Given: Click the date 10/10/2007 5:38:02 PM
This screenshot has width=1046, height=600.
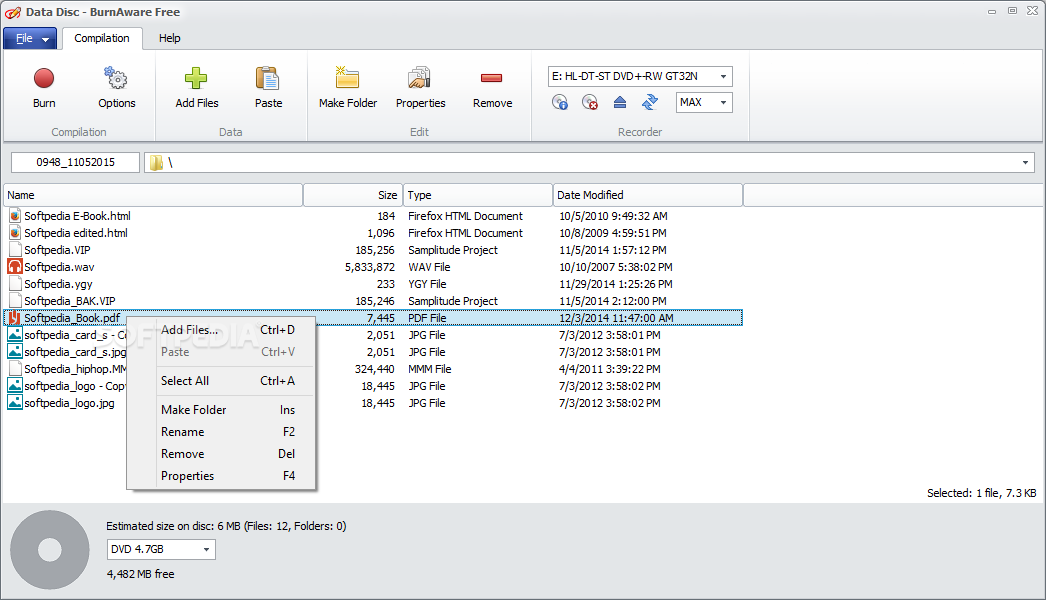Looking at the screenshot, I should coord(616,267).
